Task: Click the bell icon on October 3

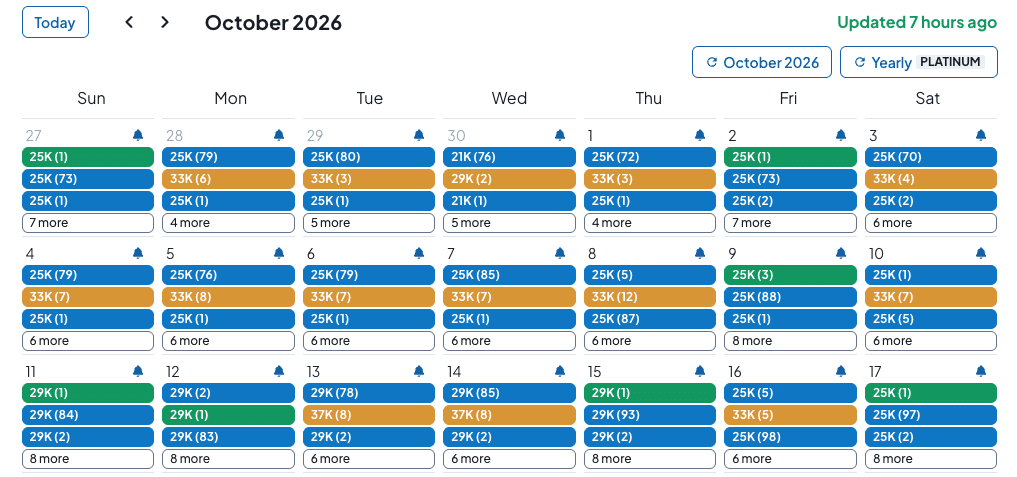Action: click(x=981, y=136)
